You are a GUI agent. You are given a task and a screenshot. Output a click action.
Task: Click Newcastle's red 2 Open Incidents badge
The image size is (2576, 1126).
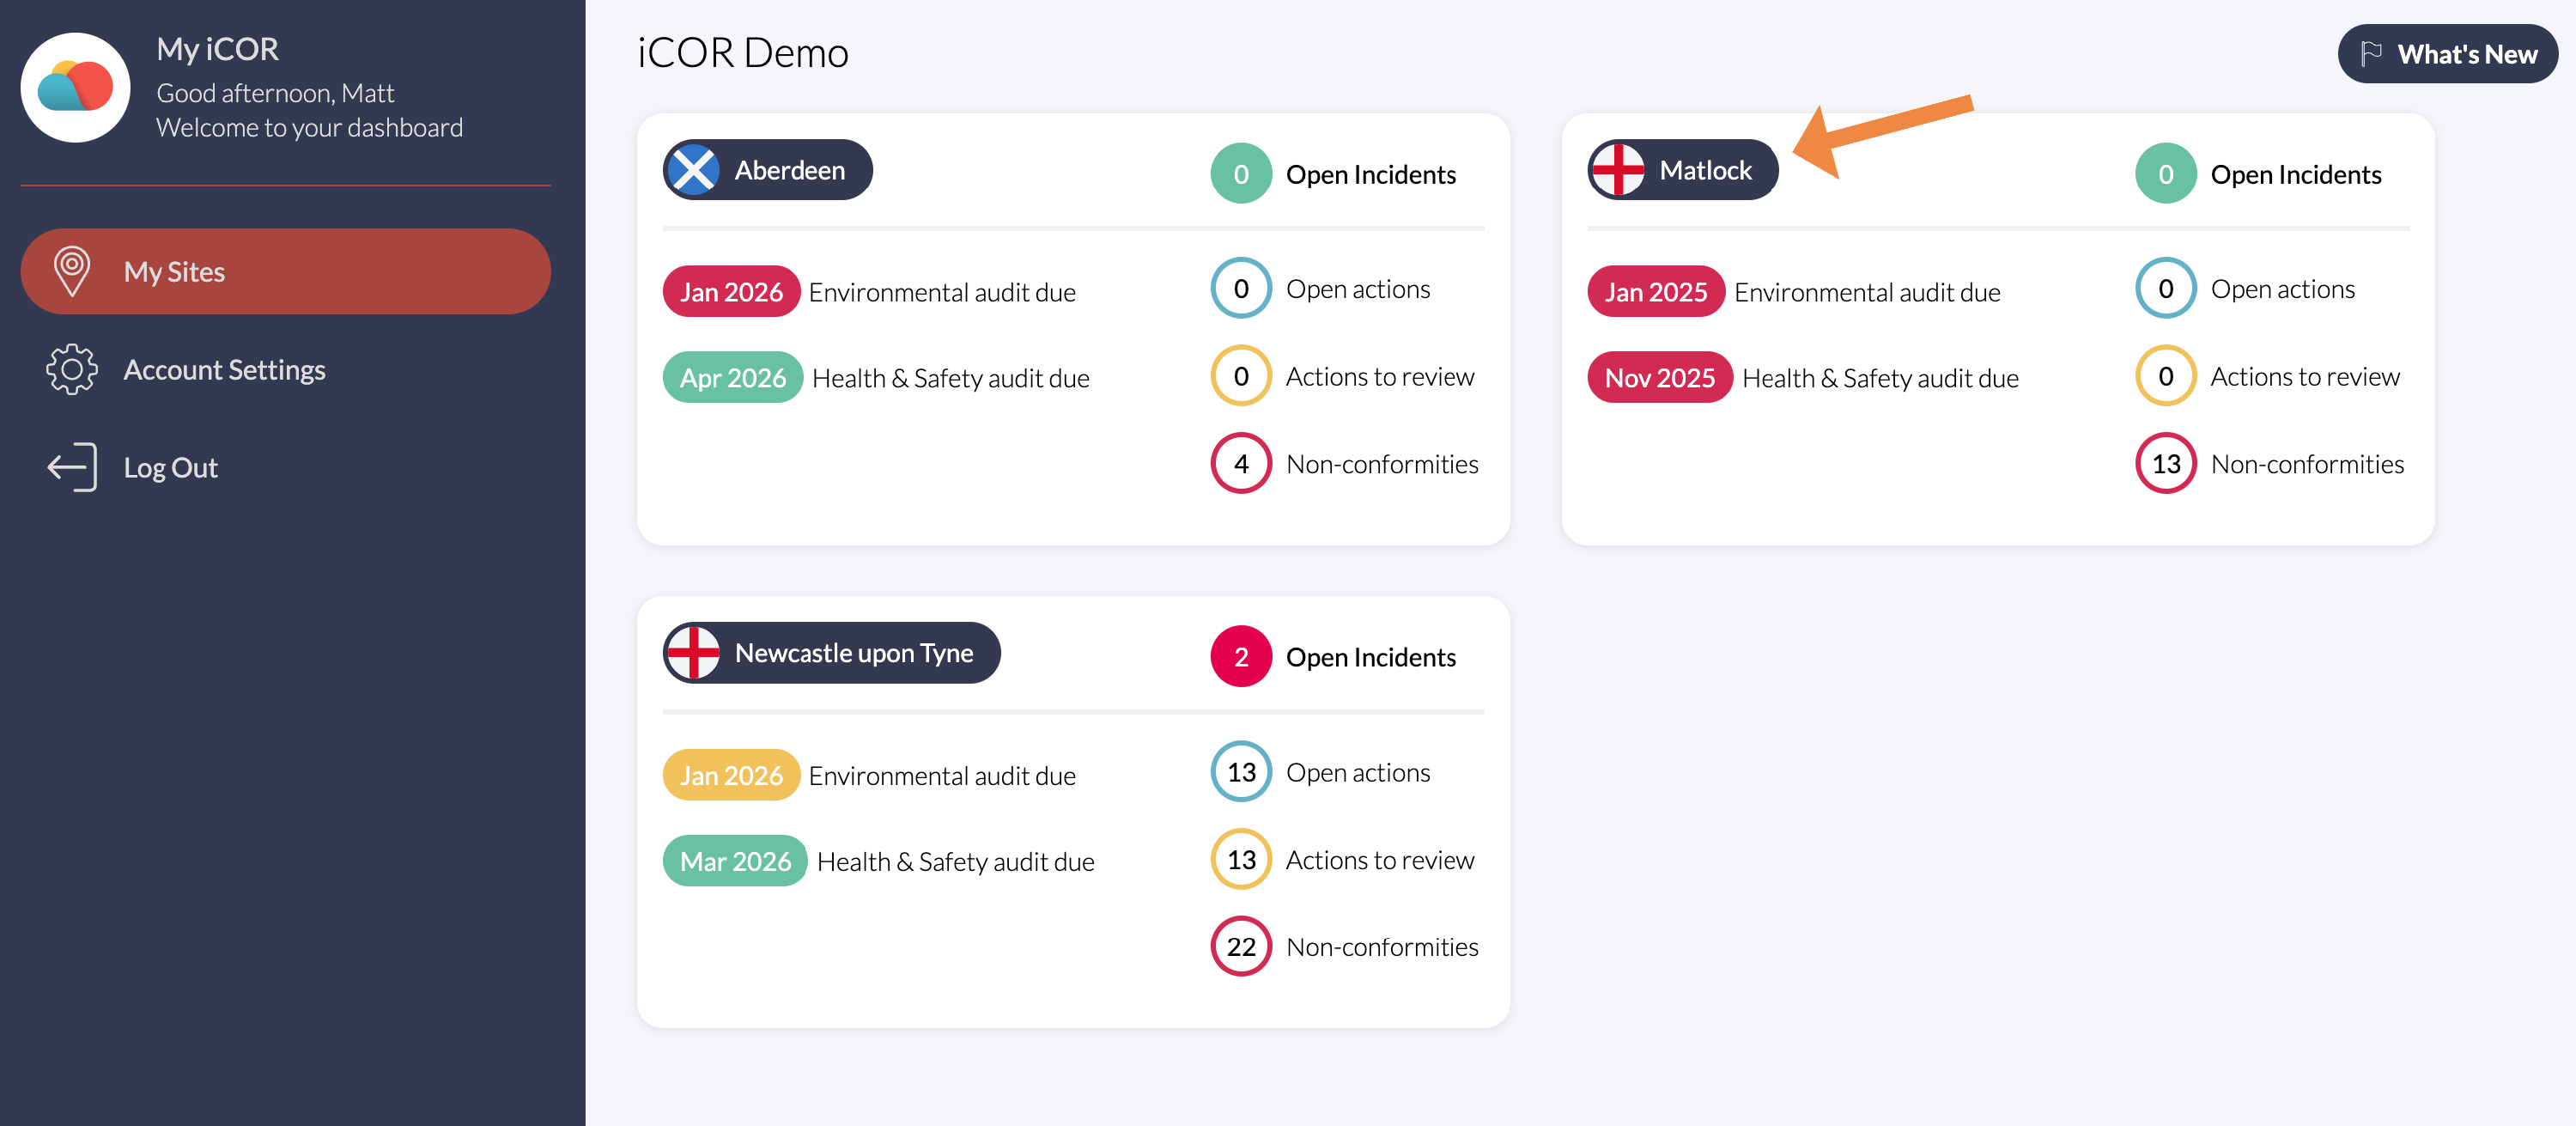[x=1240, y=656]
